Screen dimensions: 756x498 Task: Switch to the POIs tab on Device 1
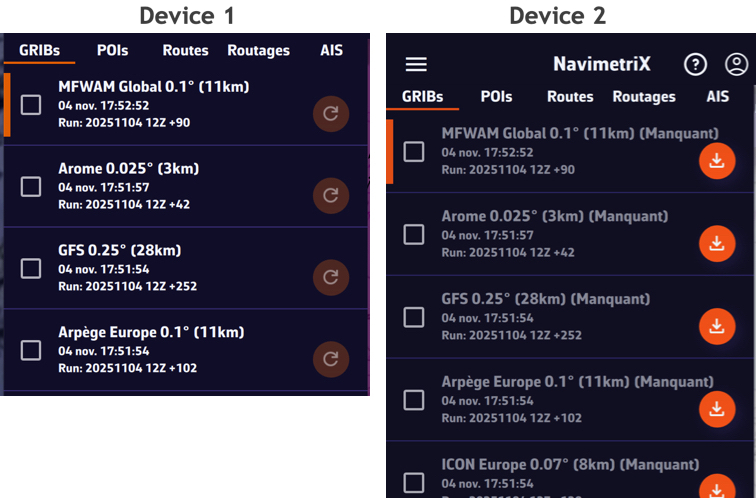112,50
